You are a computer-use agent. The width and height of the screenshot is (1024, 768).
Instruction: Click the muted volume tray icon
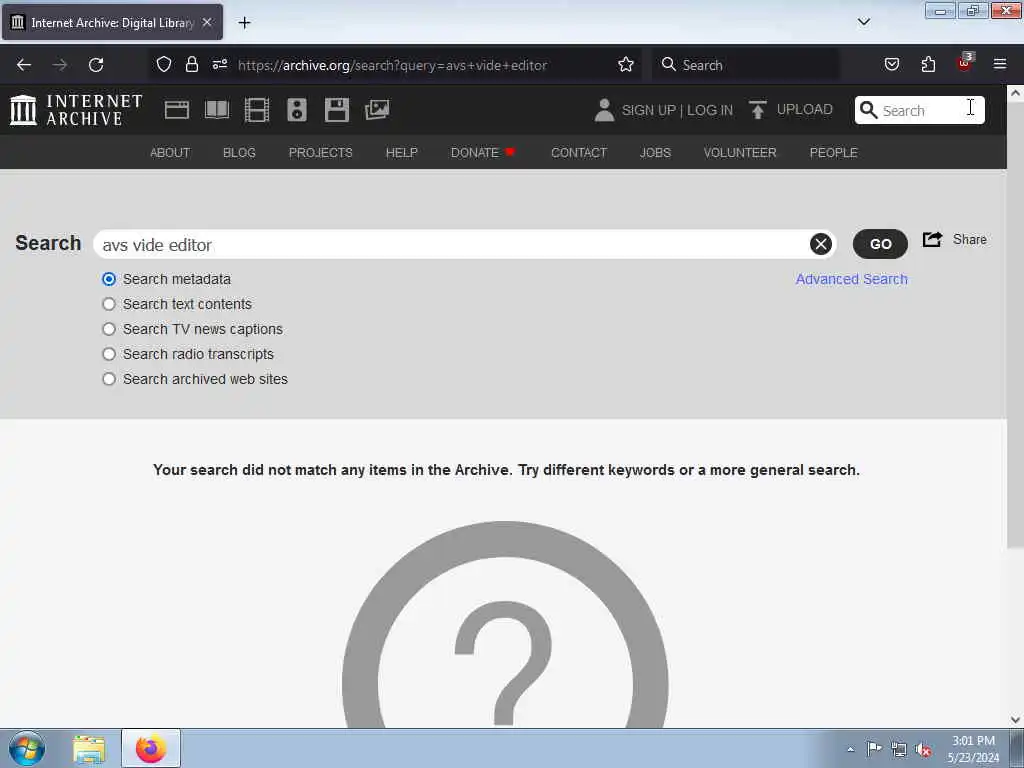click(923, 749)
